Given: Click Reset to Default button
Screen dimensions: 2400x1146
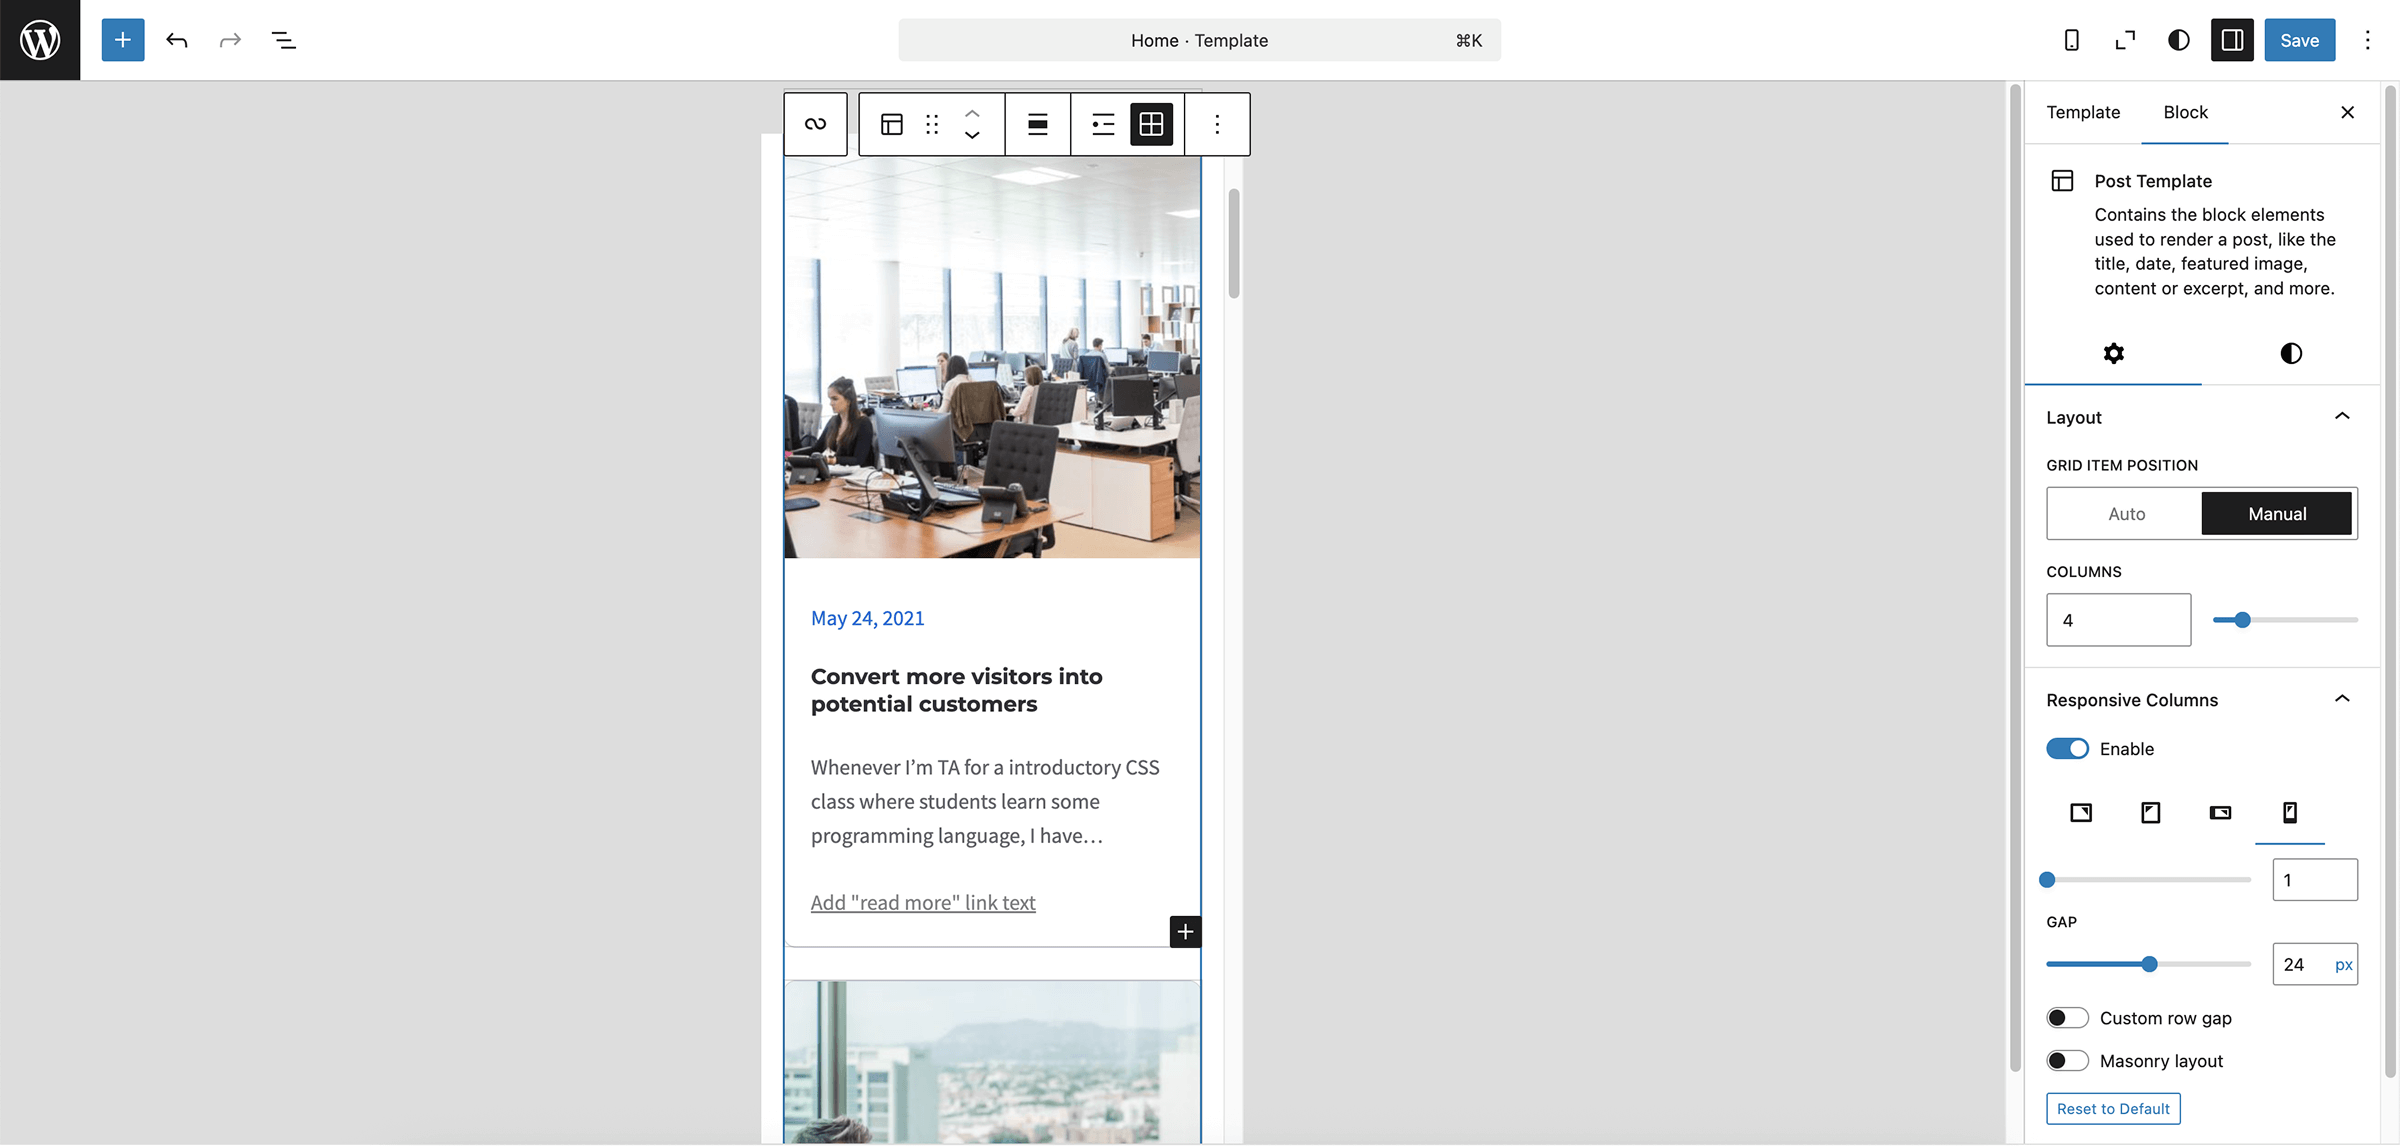Looking at the screenshot, I should point(2113,1108).
